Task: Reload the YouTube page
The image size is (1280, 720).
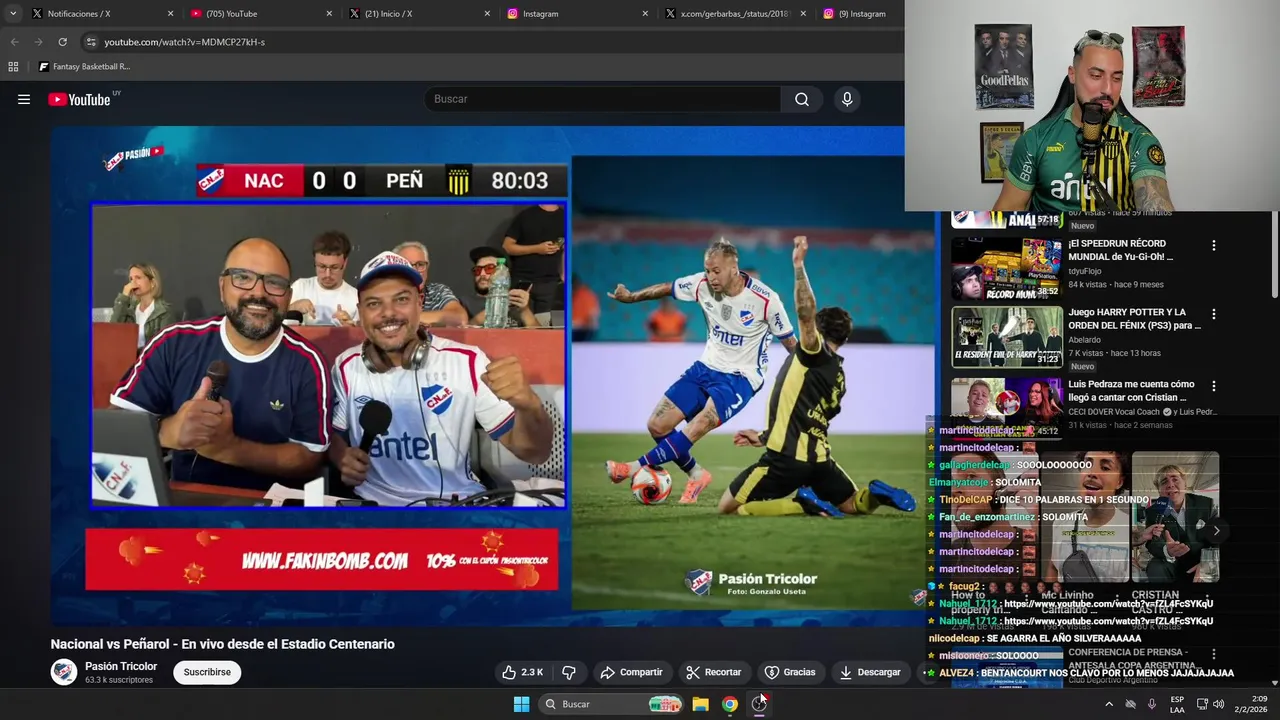Action: pyautogui.click(x=62, y=42)
